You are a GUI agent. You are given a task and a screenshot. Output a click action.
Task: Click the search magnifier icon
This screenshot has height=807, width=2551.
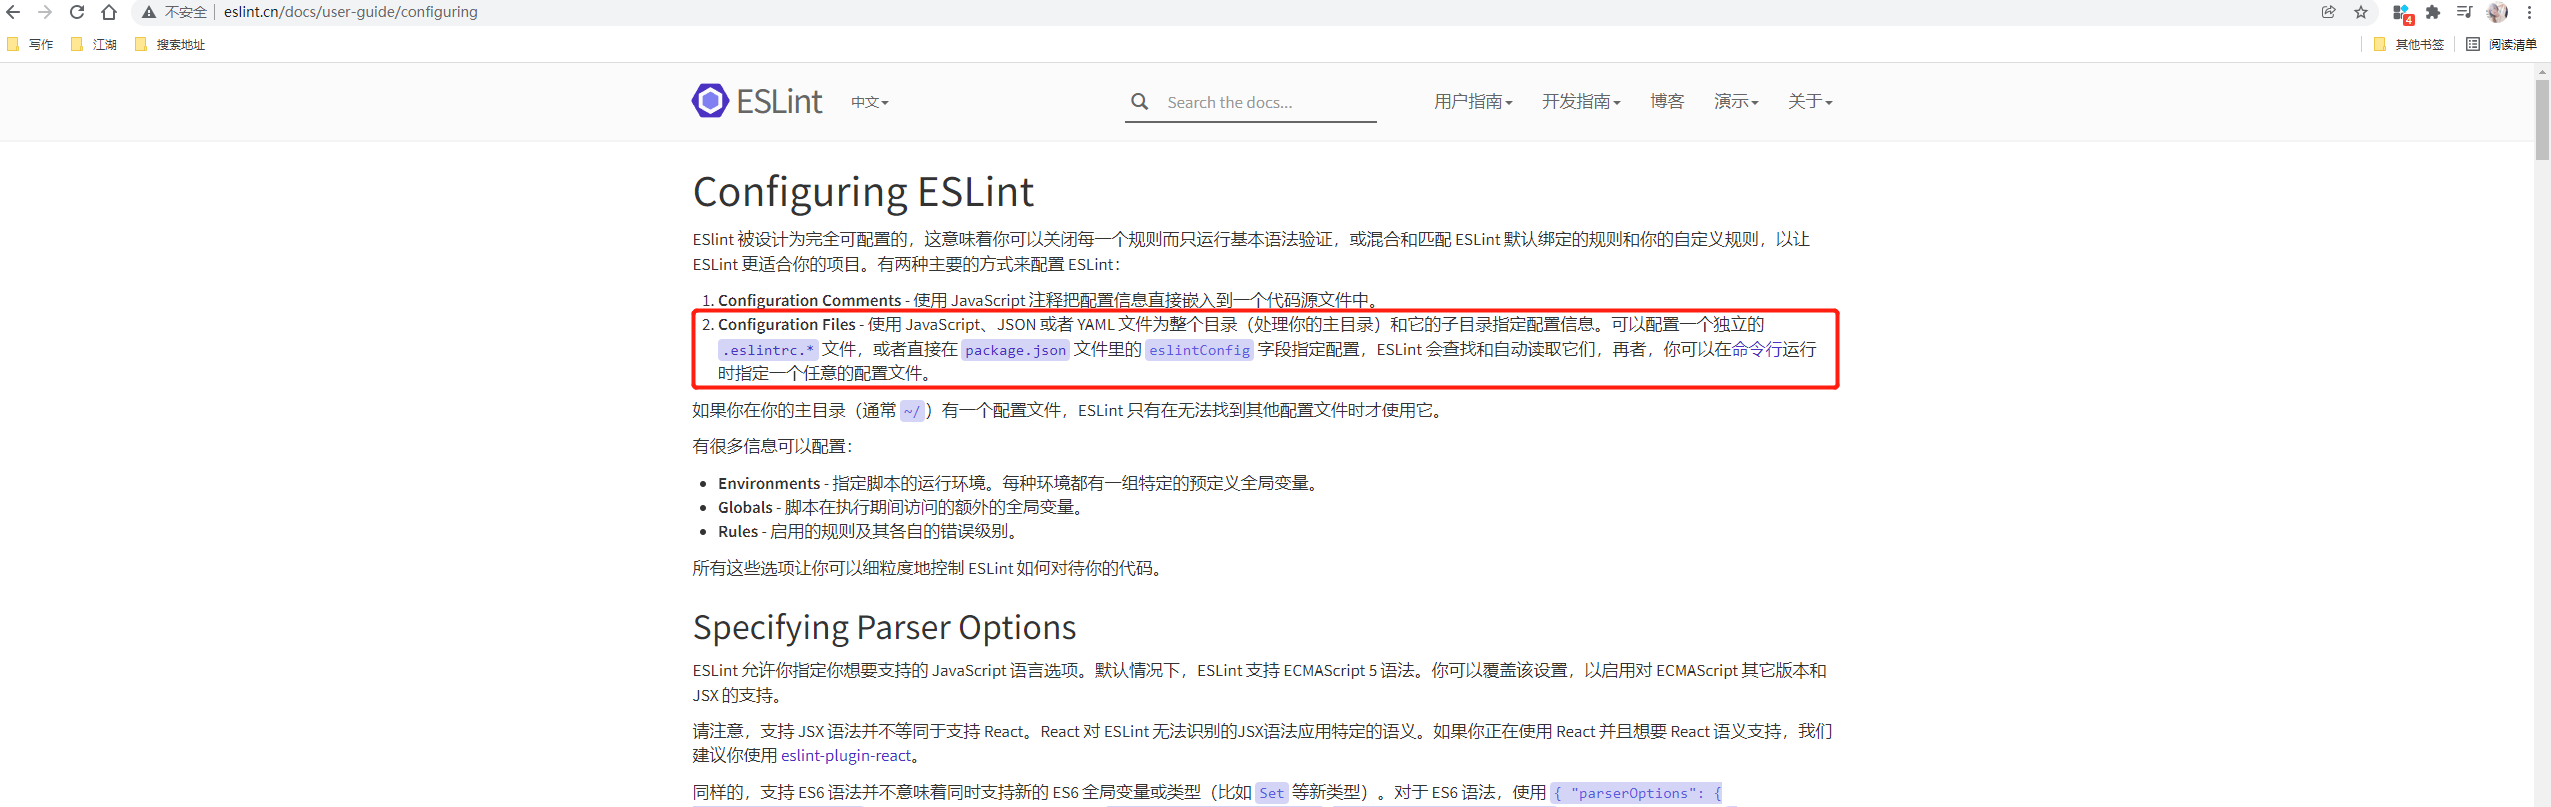pyautogui.click(x=1139, y=102)
